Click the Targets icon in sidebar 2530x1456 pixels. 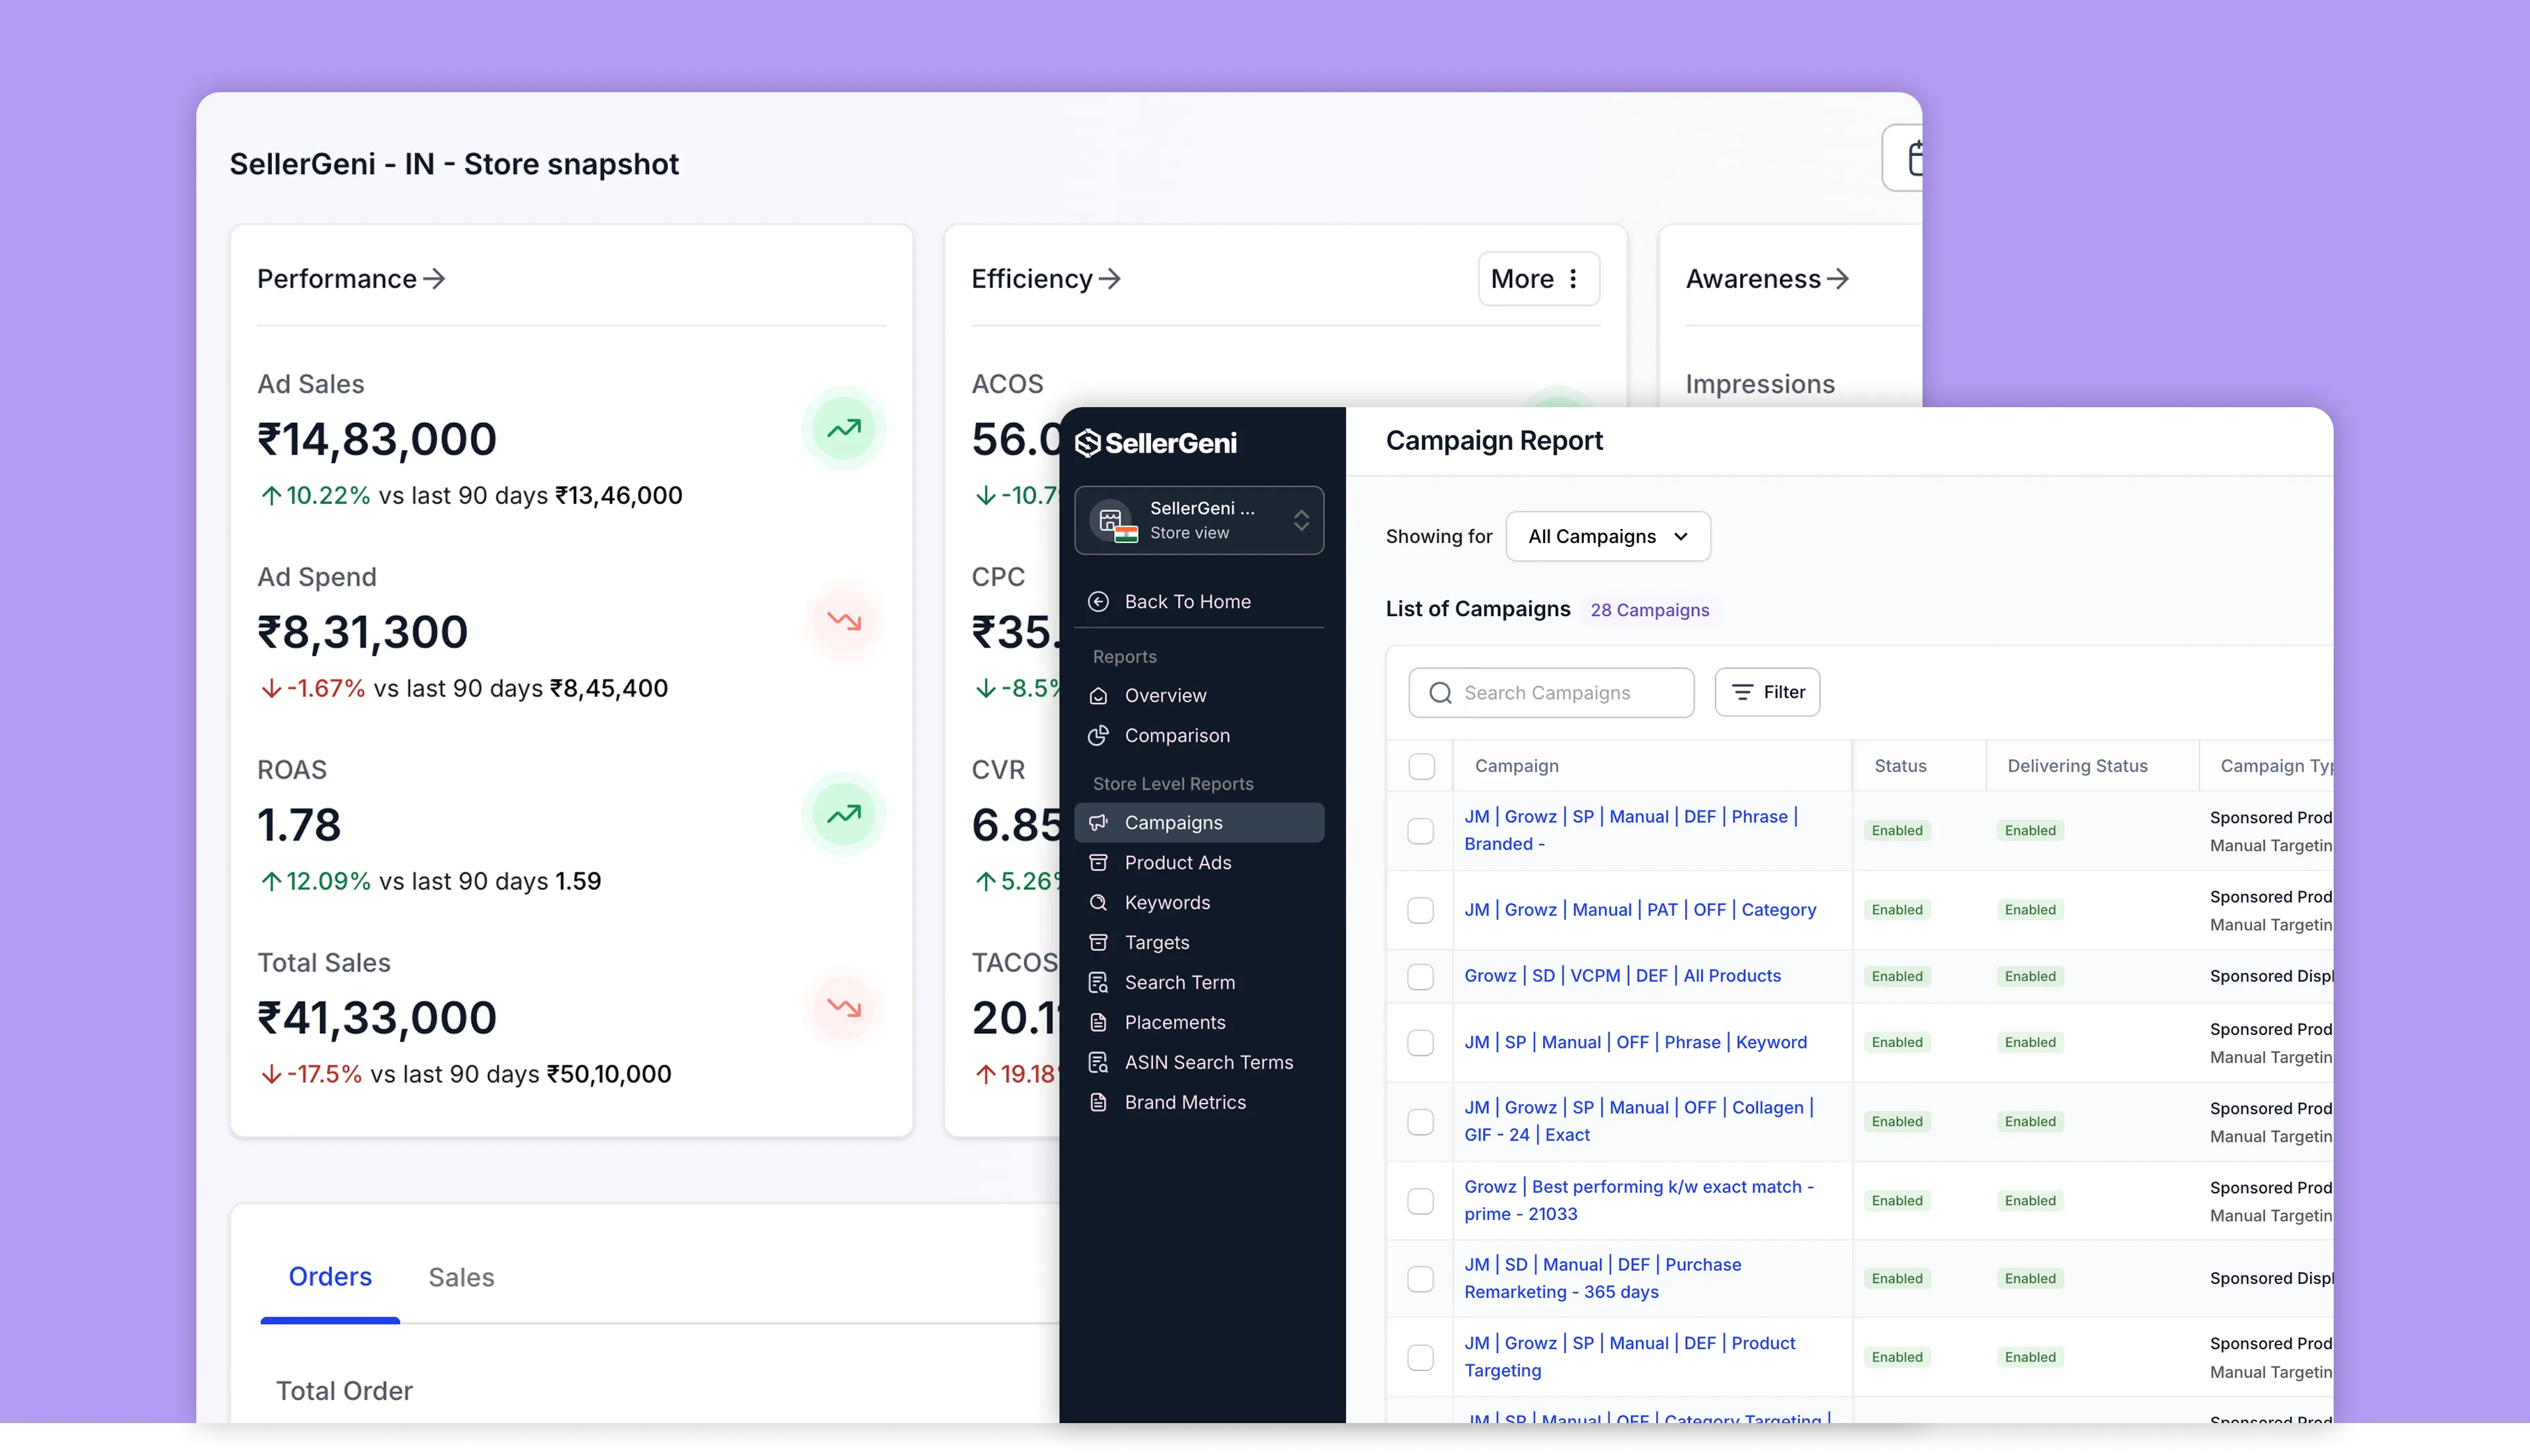click(1098, 943)
